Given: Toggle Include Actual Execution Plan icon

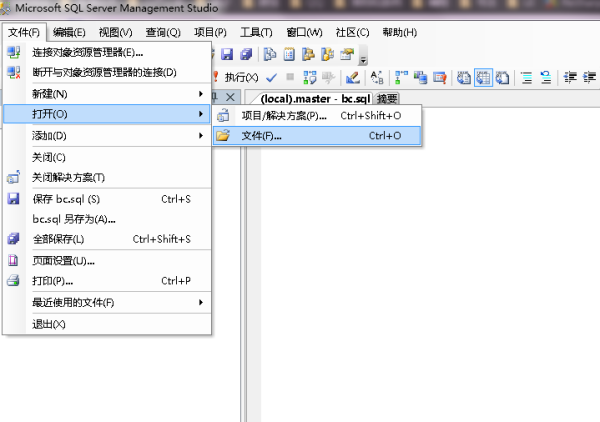Looking at the screenshot, I should point(401,78).
